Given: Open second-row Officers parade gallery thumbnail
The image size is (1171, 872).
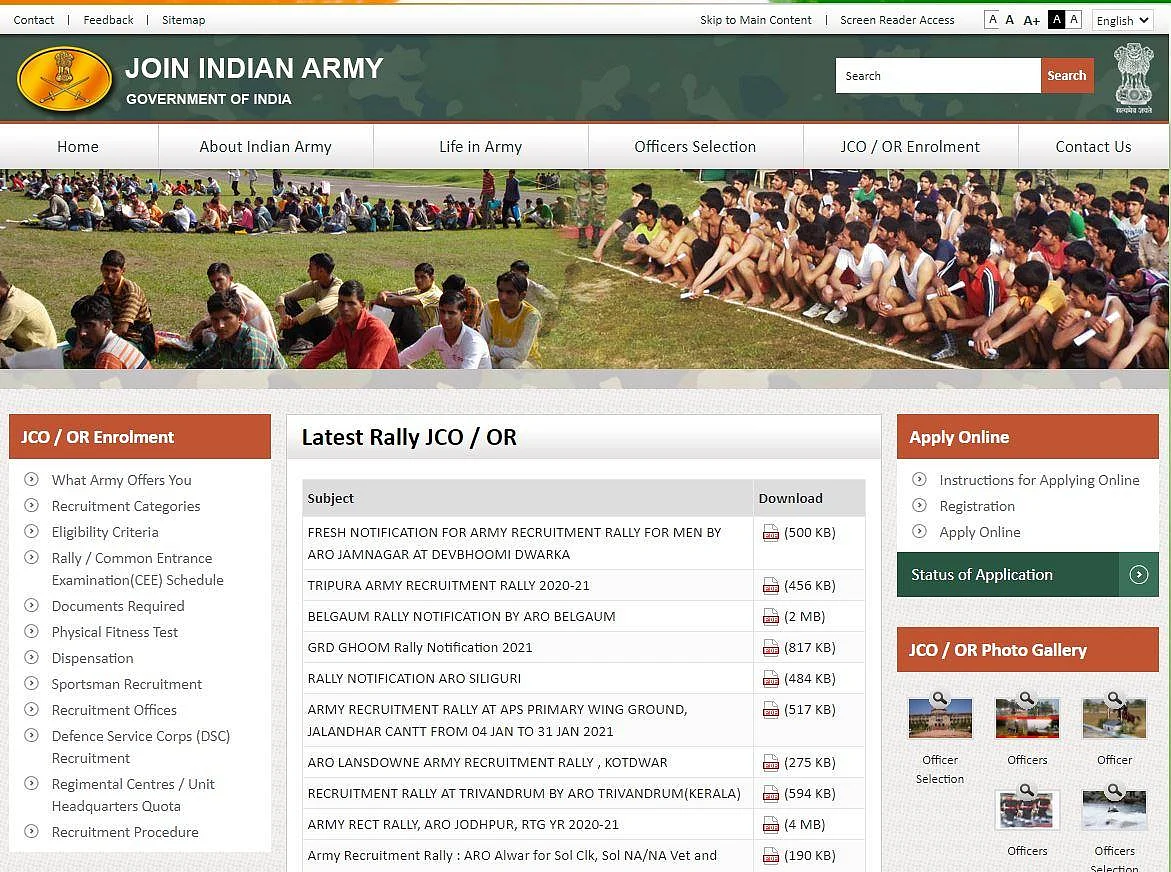Looking at the screenshot, I should pos(1027,809).
